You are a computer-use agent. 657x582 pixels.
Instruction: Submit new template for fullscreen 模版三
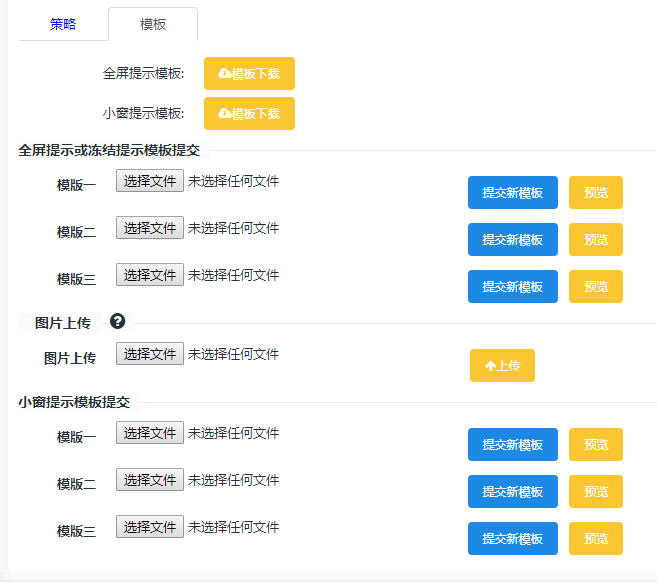513,286
